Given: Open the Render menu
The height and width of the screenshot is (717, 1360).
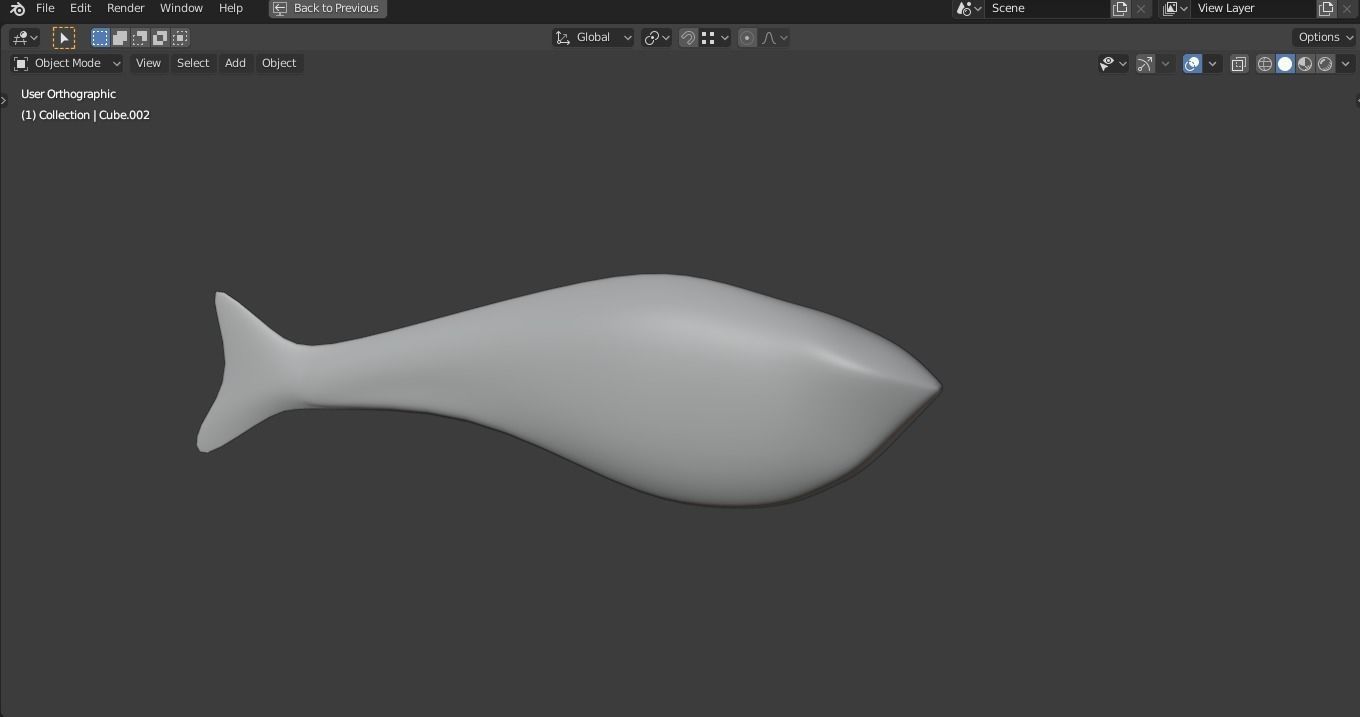Looking at the screenshot, I should pos(126,8).
